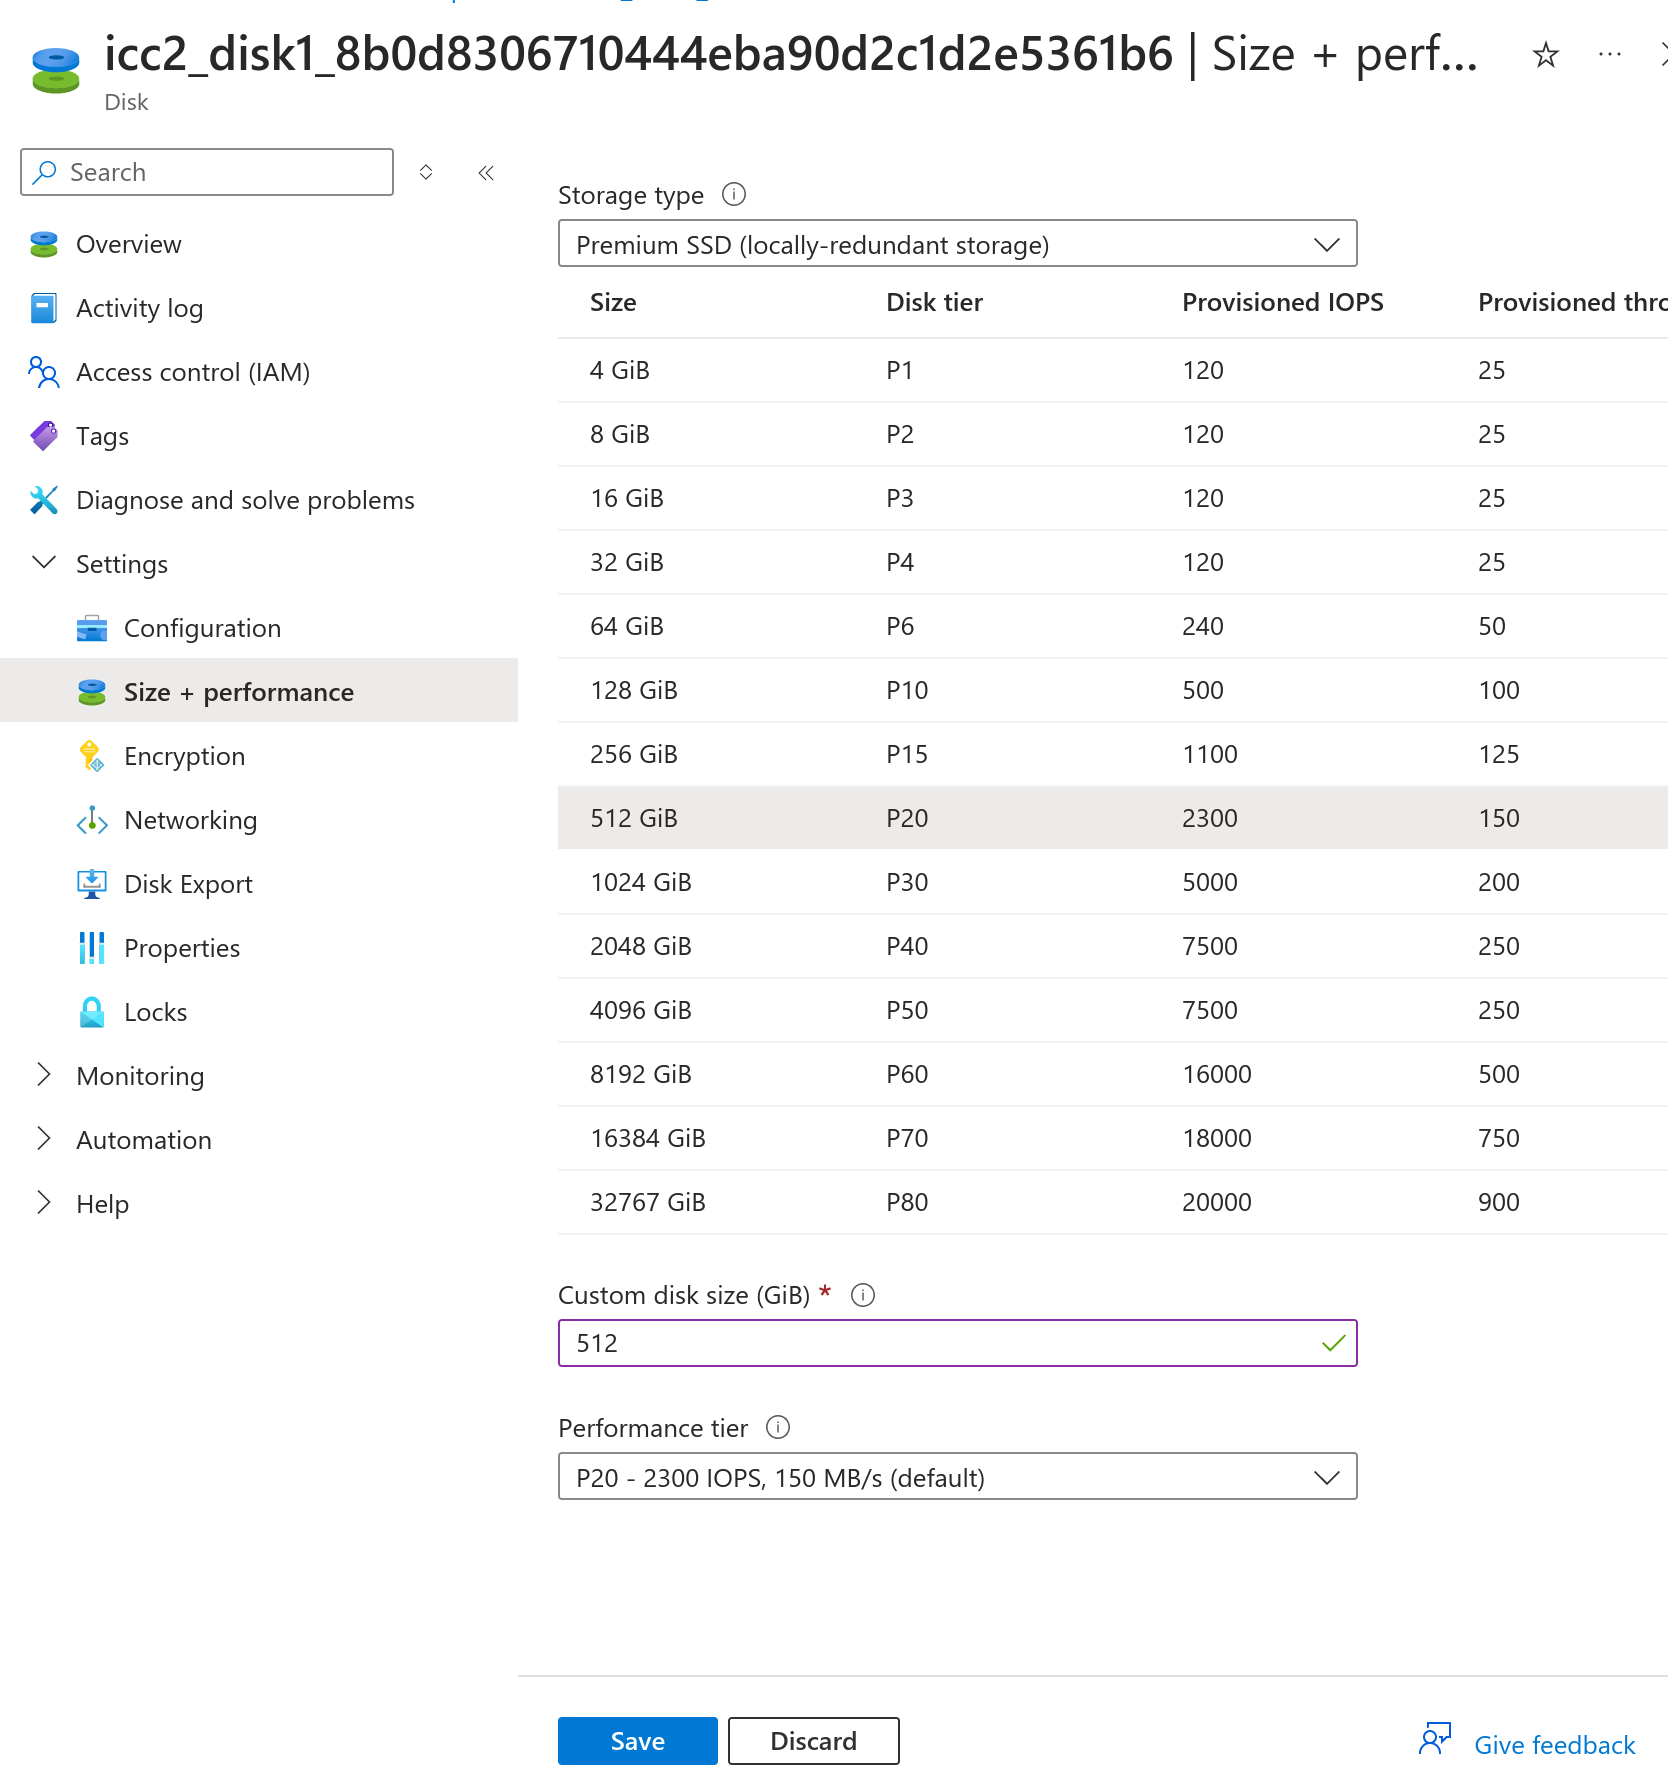Viewport: 1668px width, 1782px height.
Task: Select the 2048 GiB P40 row
Action: tap(1113, 946)
